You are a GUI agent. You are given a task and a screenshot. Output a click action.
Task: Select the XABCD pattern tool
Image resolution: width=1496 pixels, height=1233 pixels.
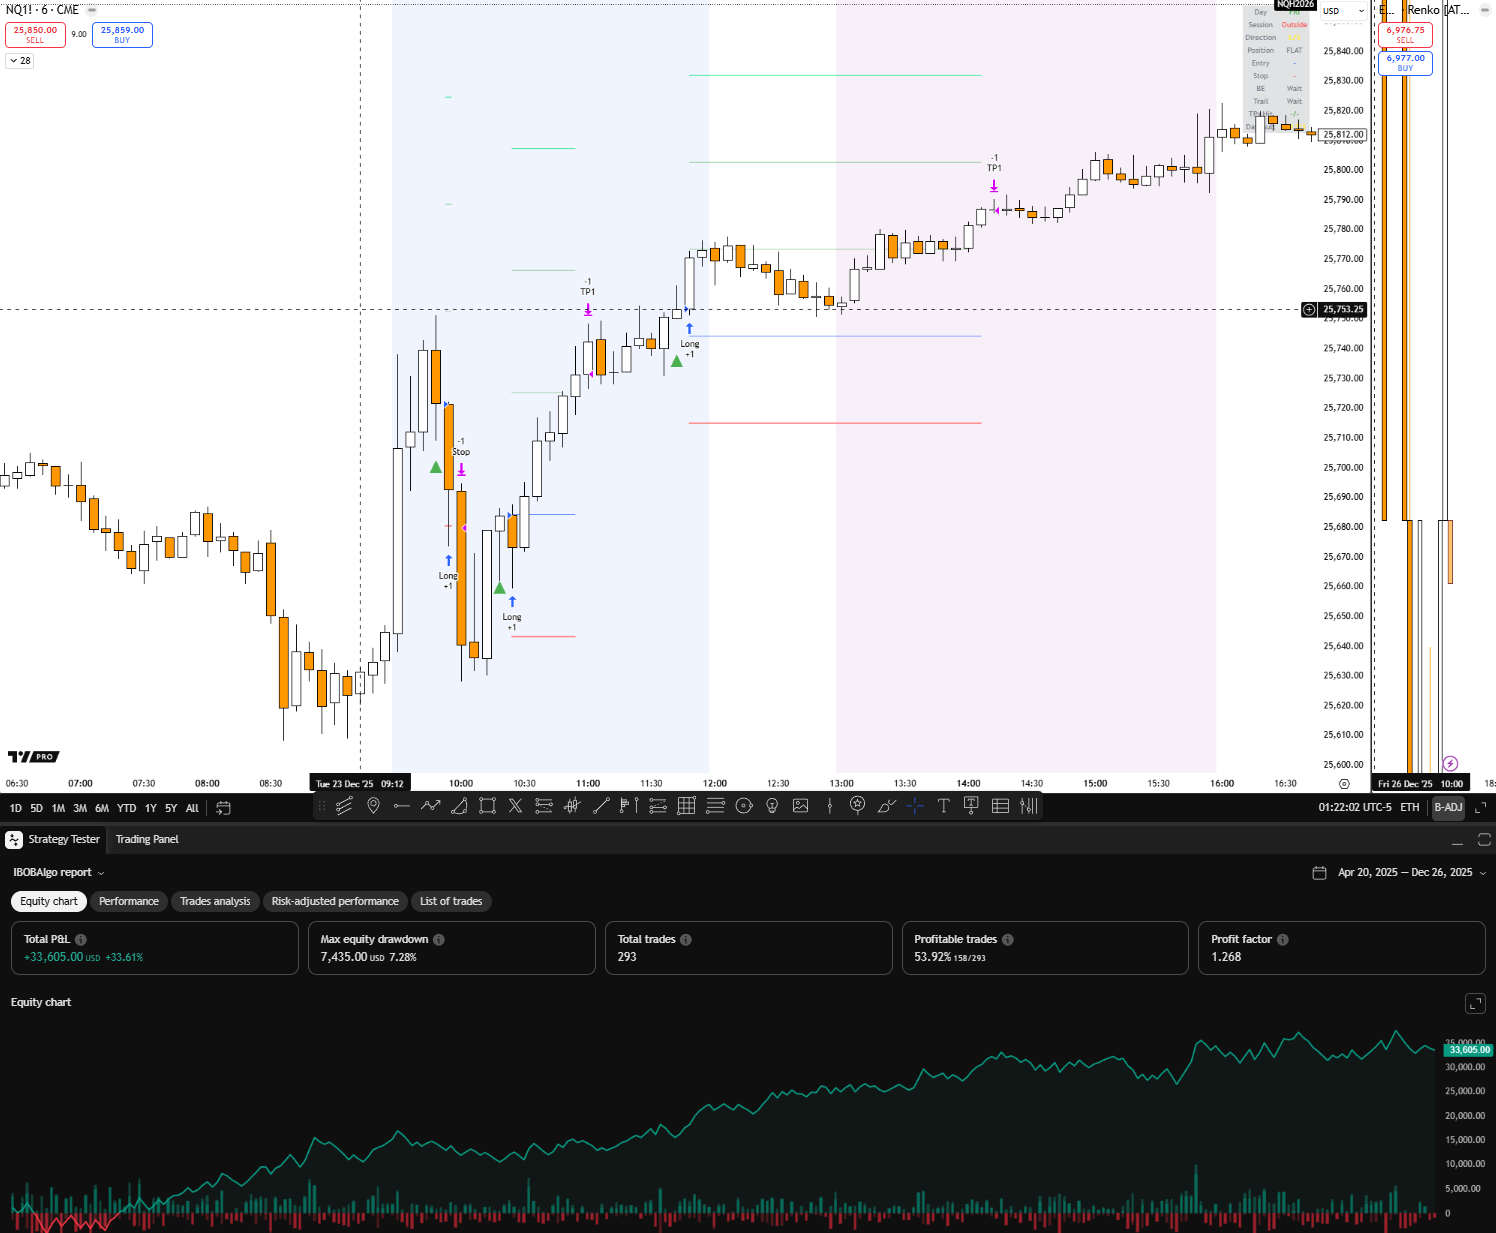(515, 806)
